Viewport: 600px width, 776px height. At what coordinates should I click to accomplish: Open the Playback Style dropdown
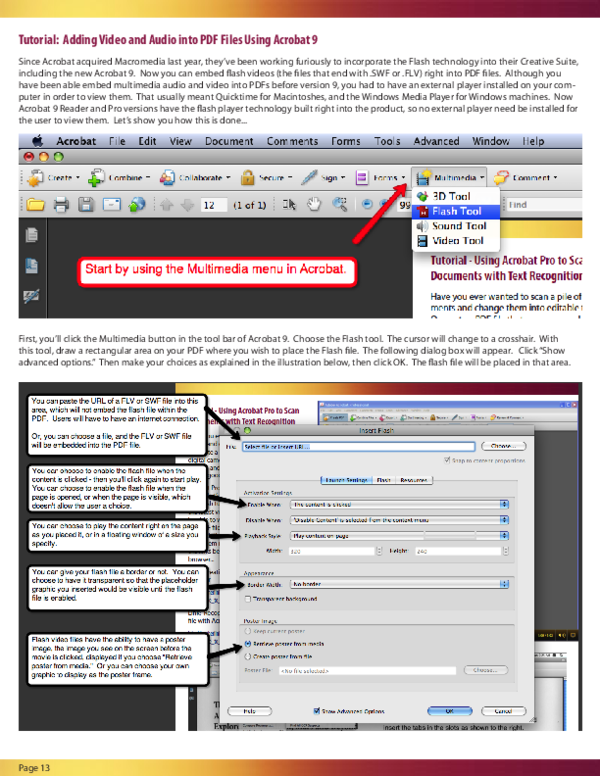point(400,535)
